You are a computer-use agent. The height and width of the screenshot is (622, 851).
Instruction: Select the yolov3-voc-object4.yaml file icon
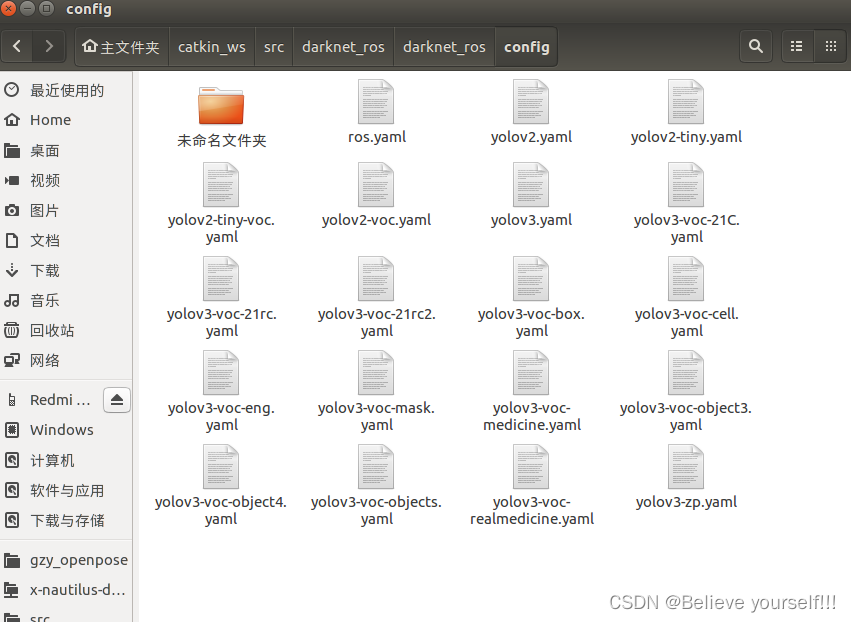click(x=221, y=467)
